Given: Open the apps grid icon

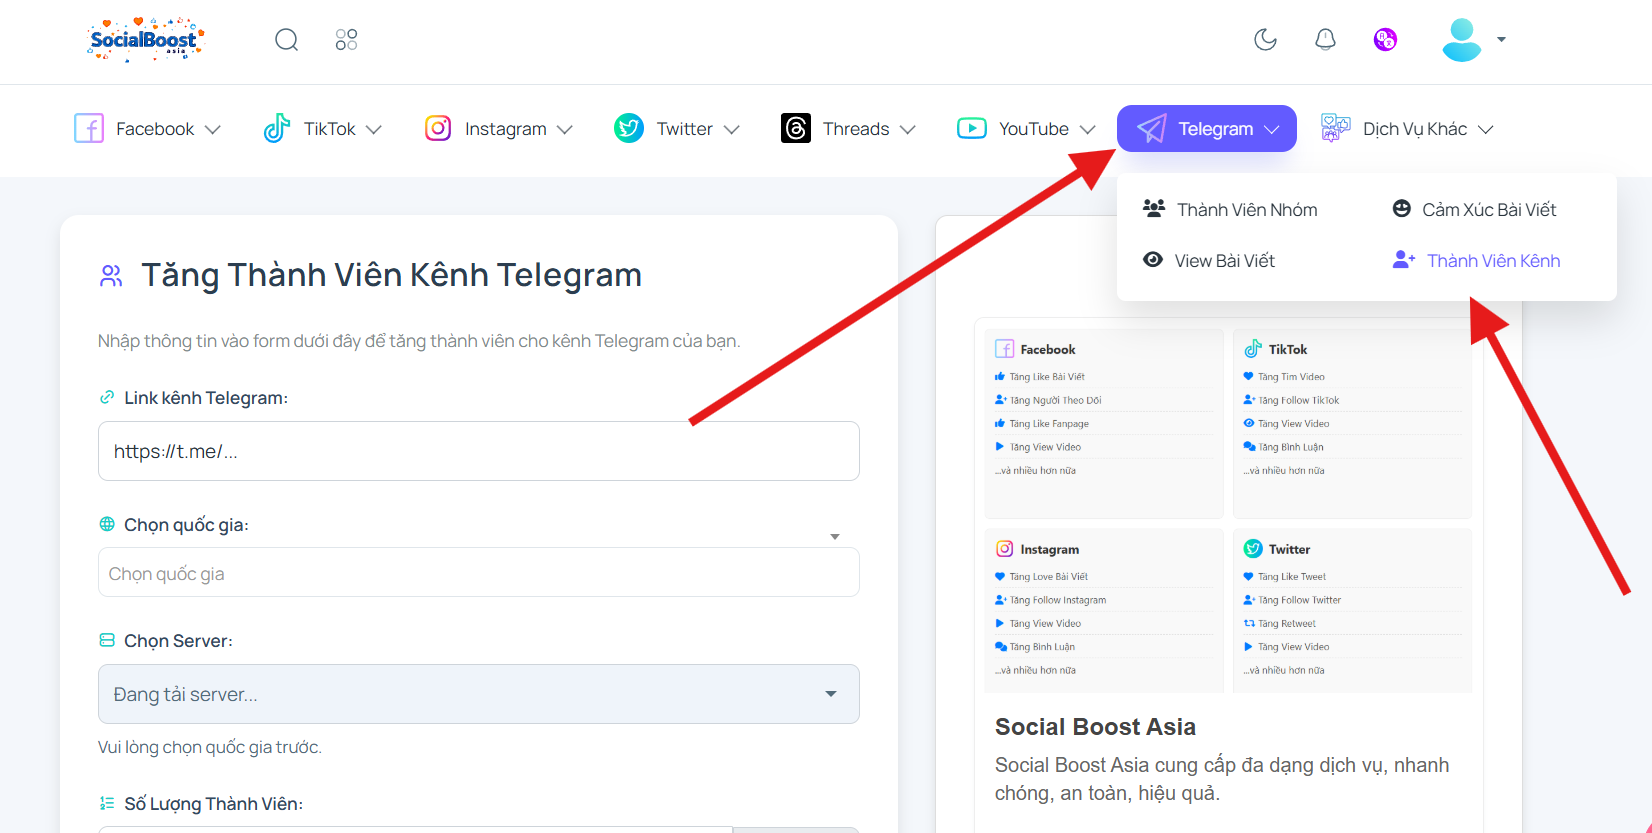Looking at the screenshot, I should [346, 40].
